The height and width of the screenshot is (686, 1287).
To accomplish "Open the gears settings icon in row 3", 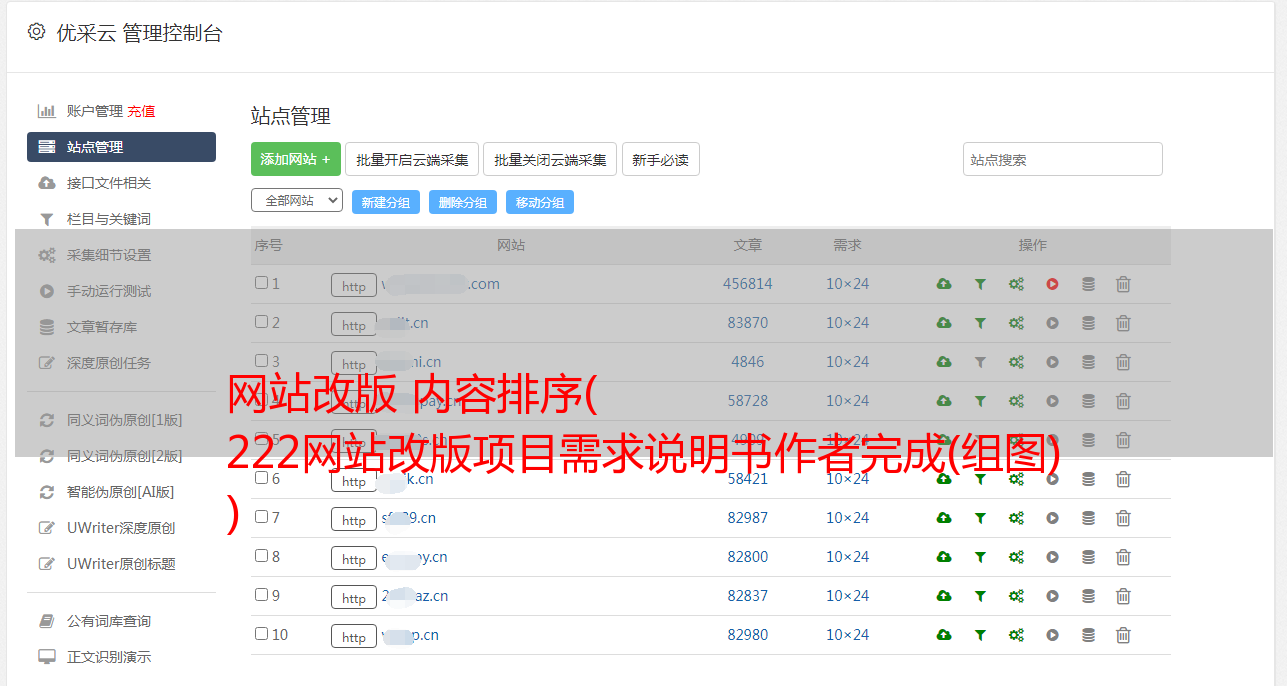I will (x=1016, y=362).
